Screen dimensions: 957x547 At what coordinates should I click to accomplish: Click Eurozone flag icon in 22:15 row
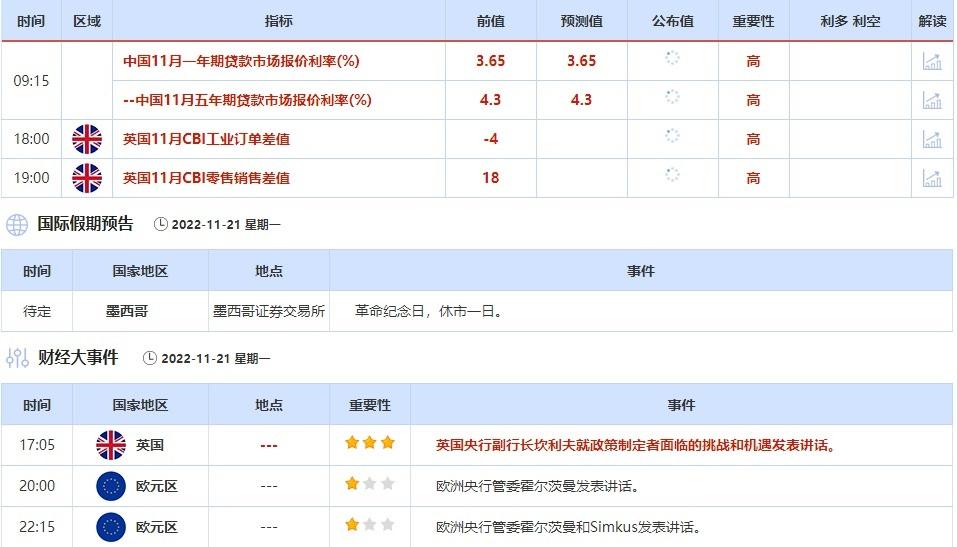[110, 526]
